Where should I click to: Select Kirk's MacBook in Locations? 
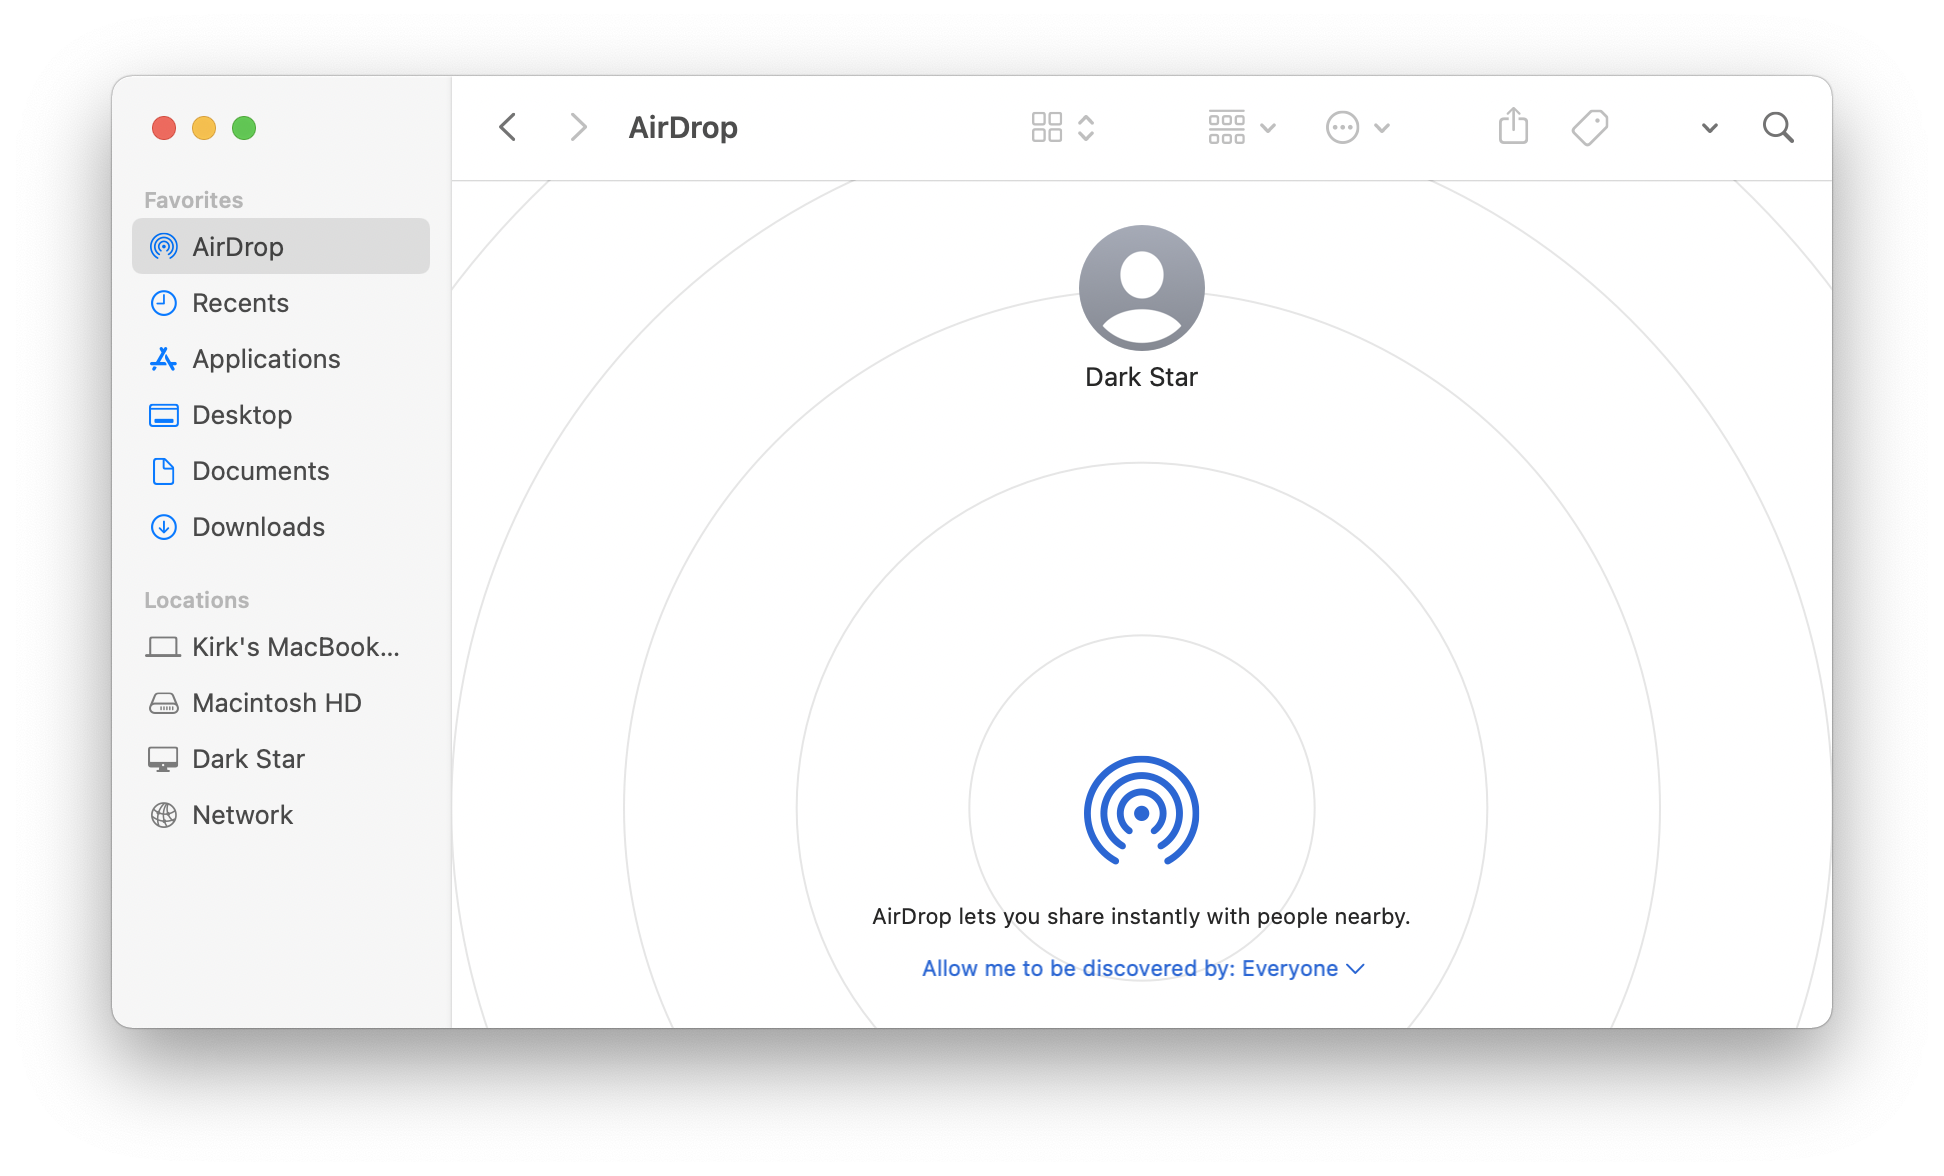[x=278, y=646]
